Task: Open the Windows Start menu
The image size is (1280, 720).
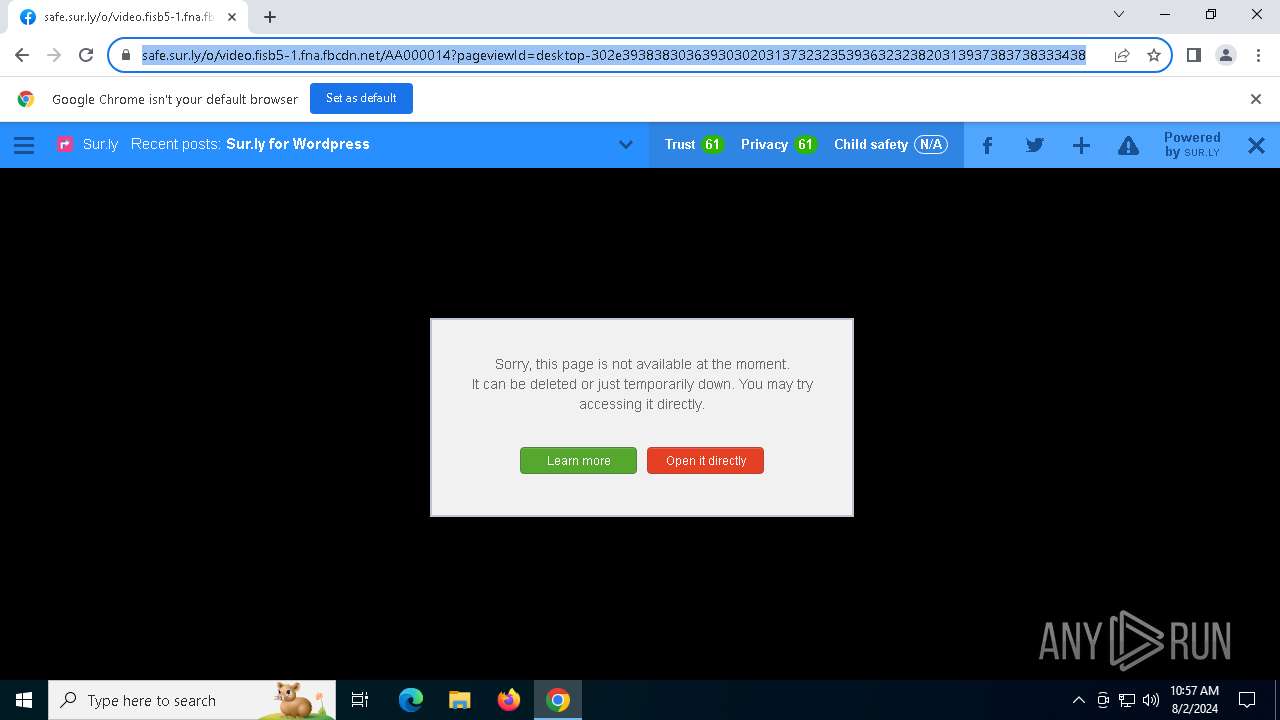Action: (24, 700)
